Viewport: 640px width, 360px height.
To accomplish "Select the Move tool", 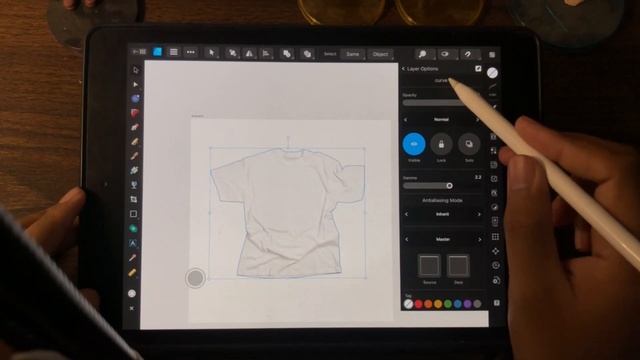I will click(x=136, y=70).
